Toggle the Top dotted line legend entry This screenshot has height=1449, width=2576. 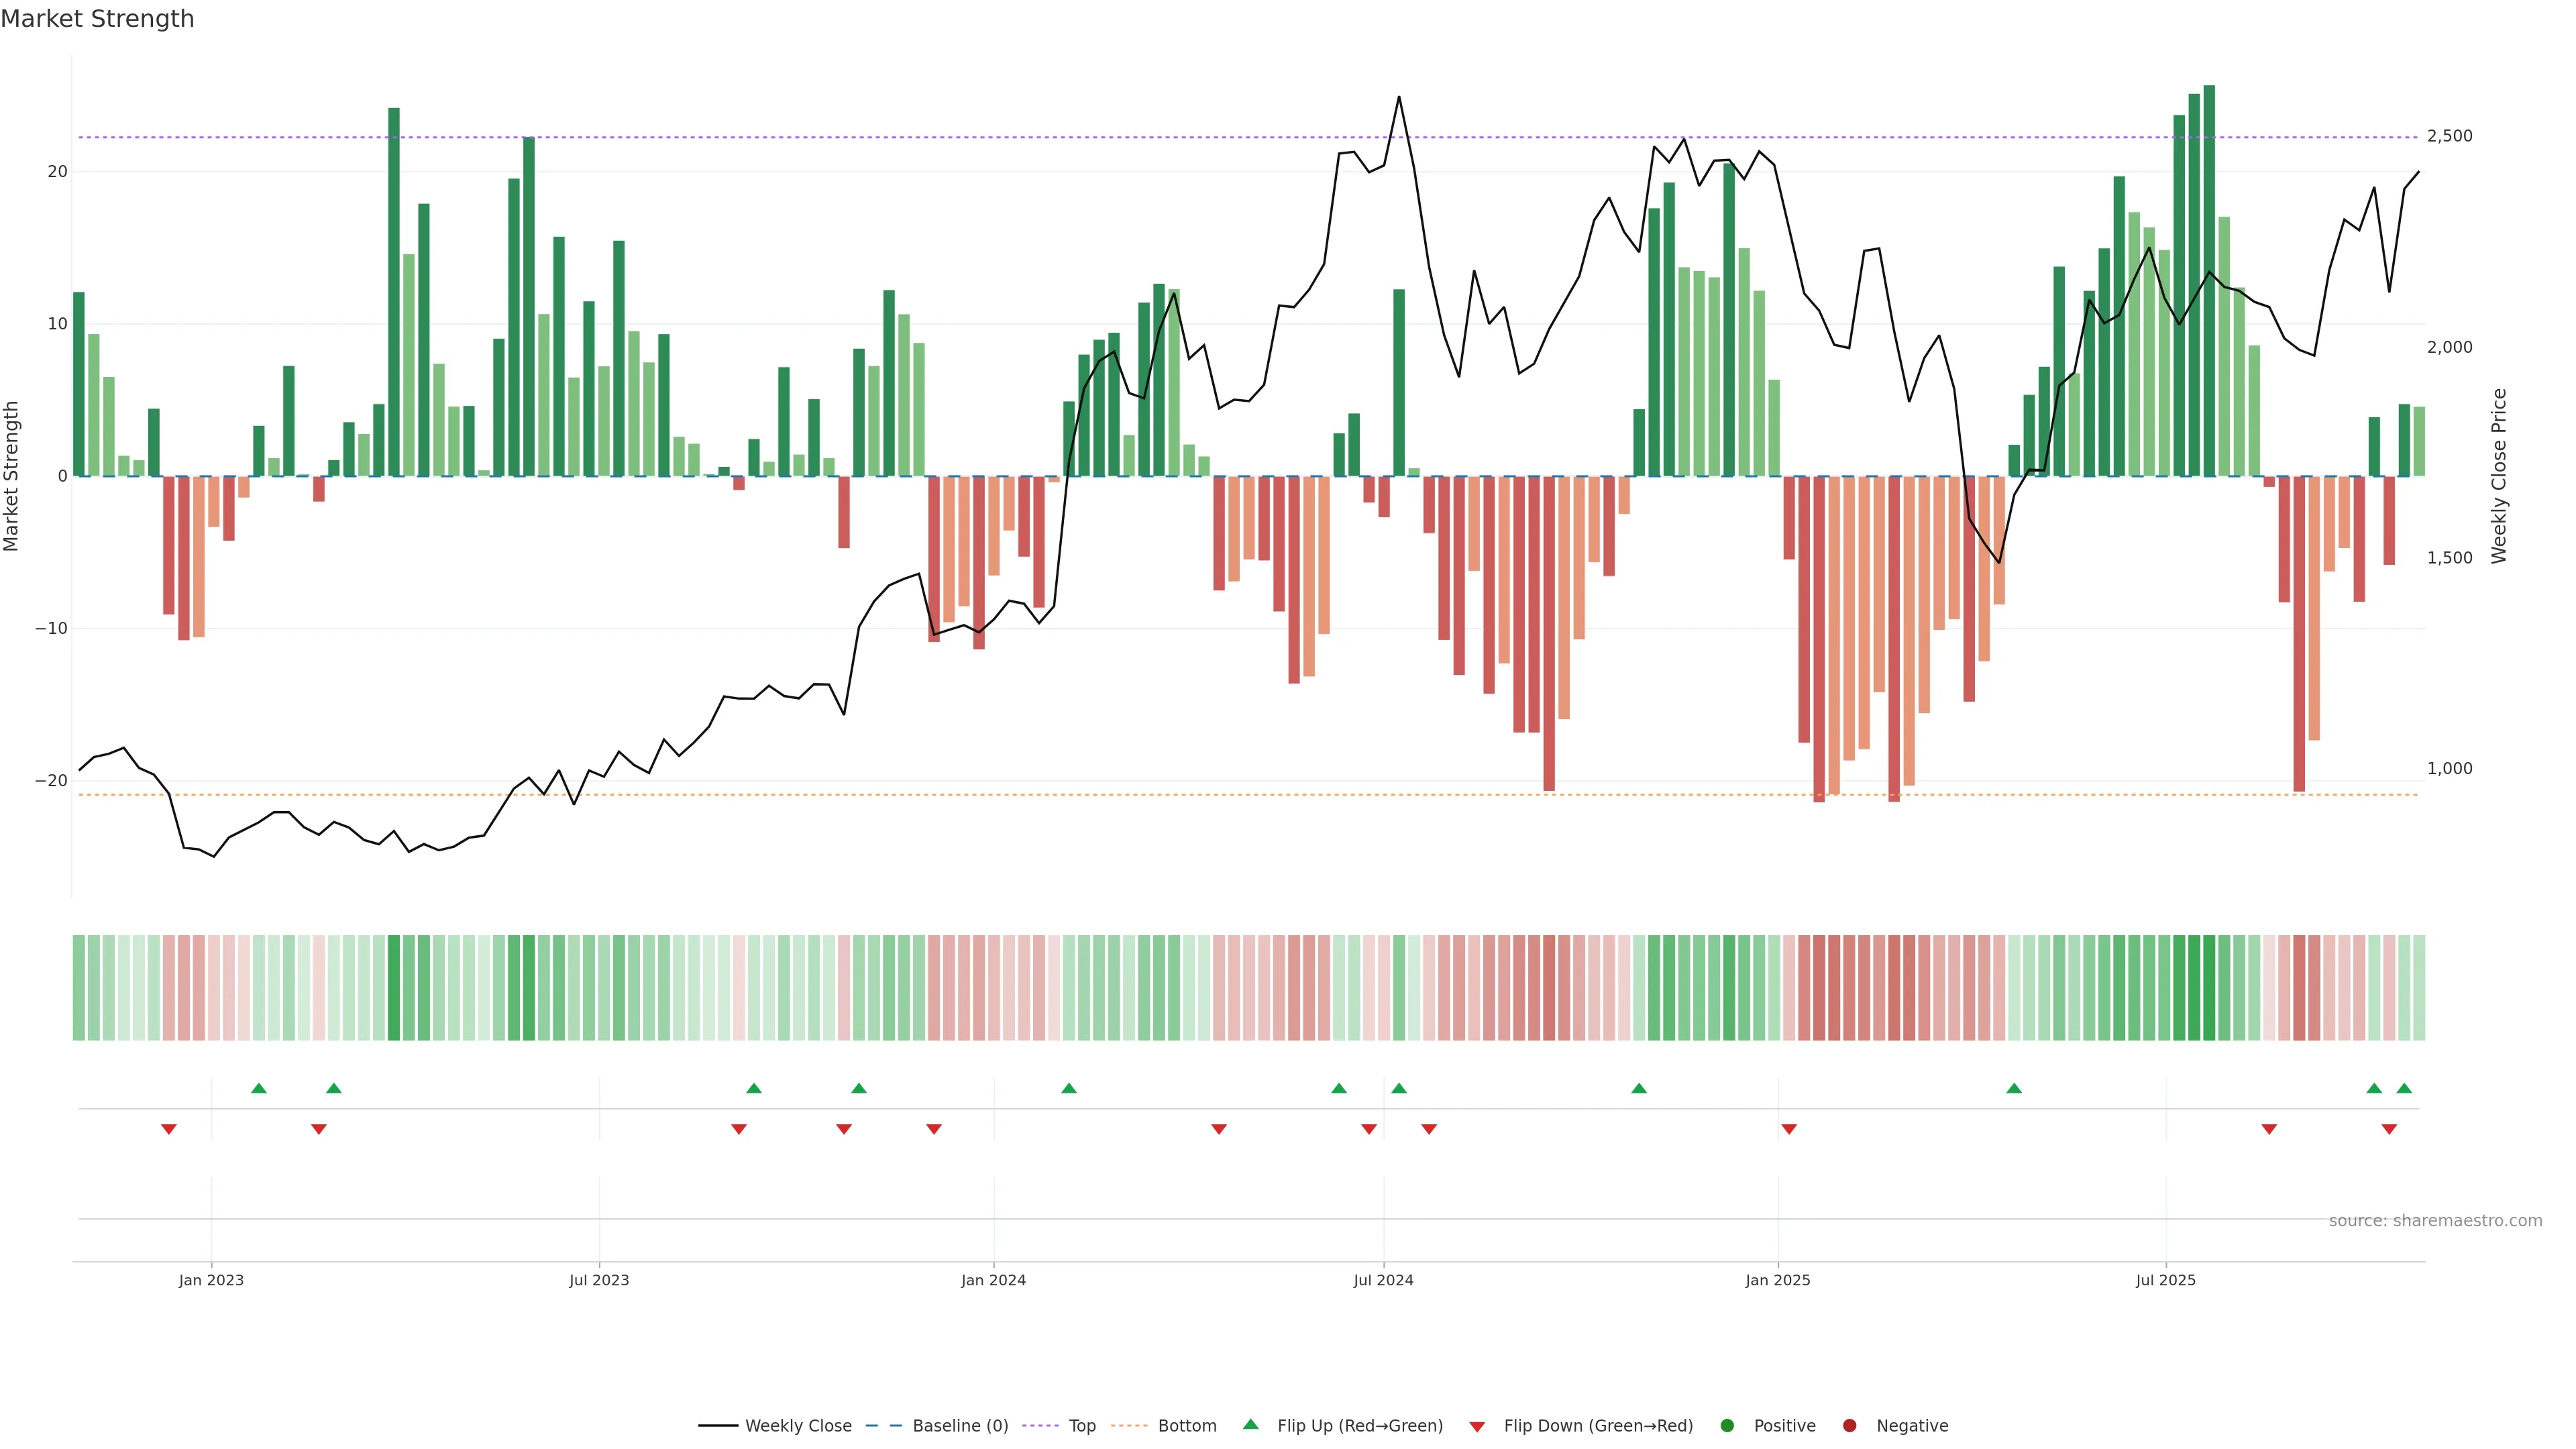[x=1040, y=1426]
